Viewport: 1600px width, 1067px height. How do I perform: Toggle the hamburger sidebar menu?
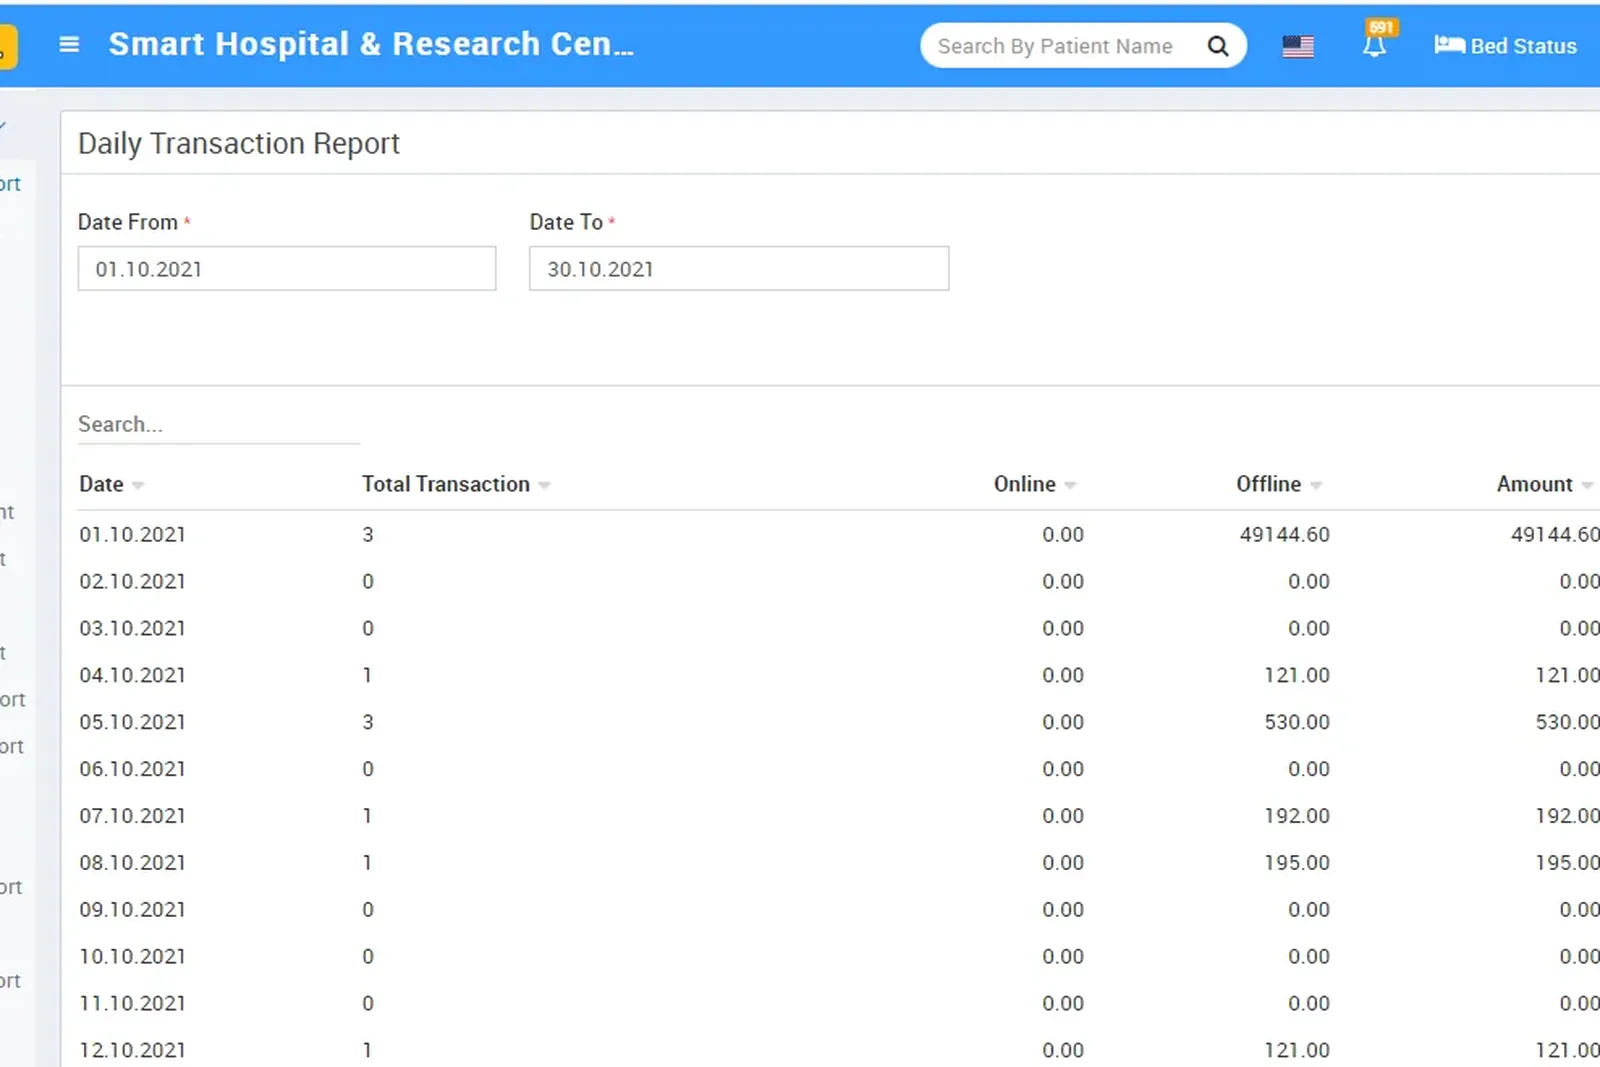pos(69,45)
